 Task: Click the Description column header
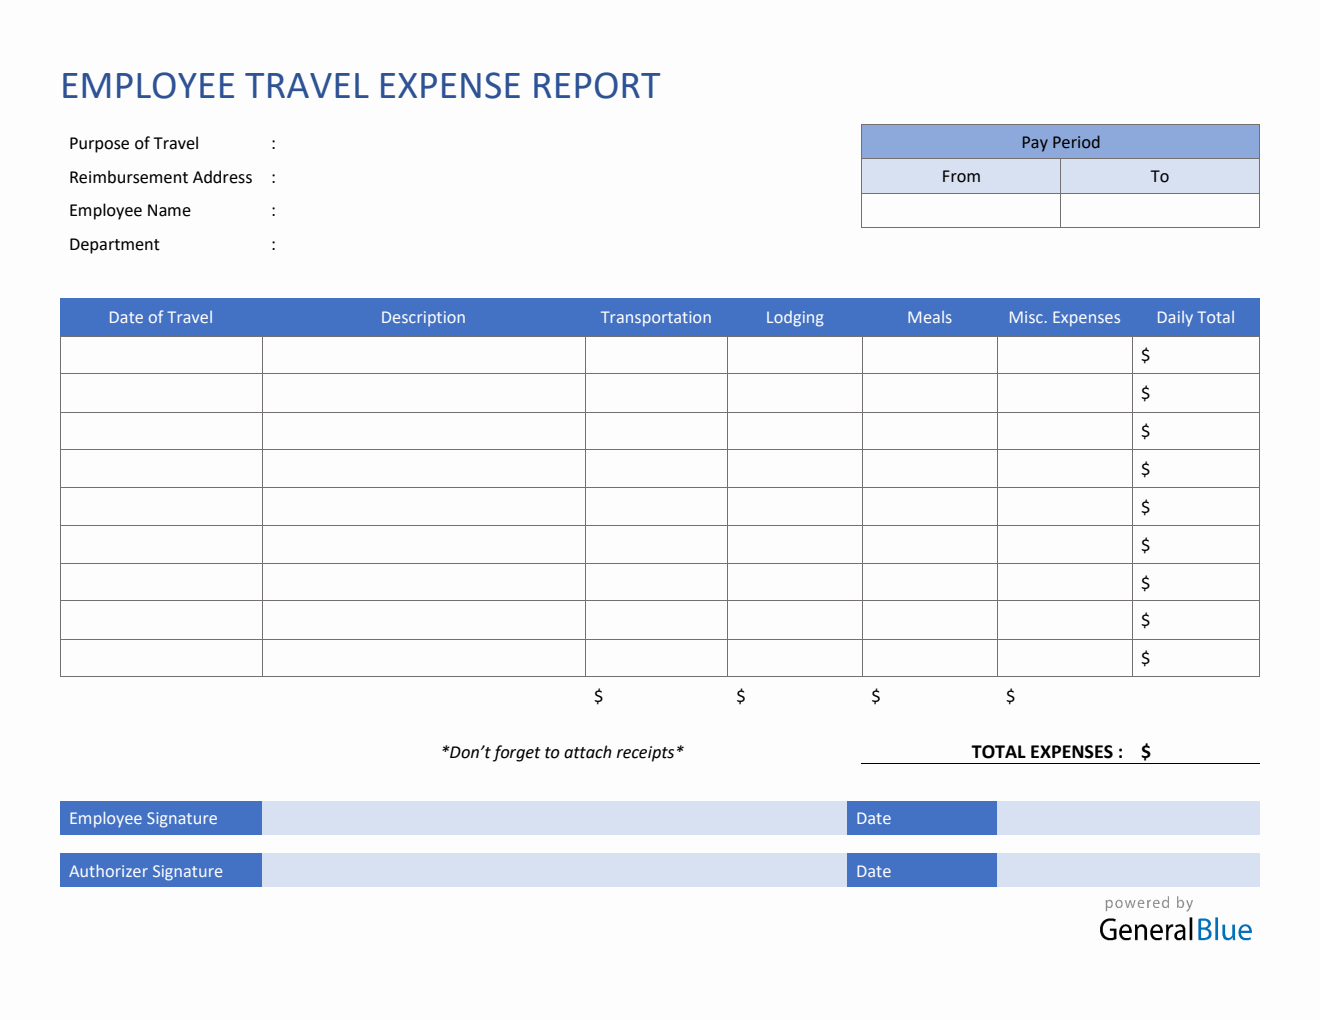tap(423, 317)
